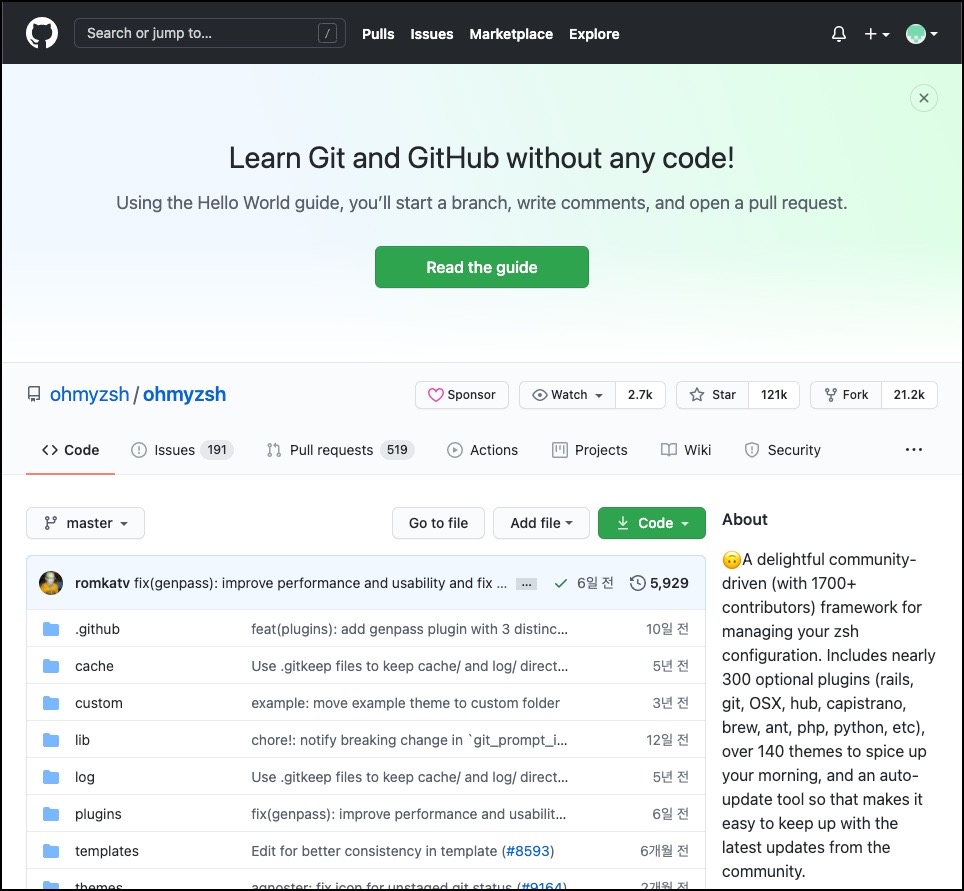
Task: Open the example theme custom folder commit
Action: click(x=405, y=703)
